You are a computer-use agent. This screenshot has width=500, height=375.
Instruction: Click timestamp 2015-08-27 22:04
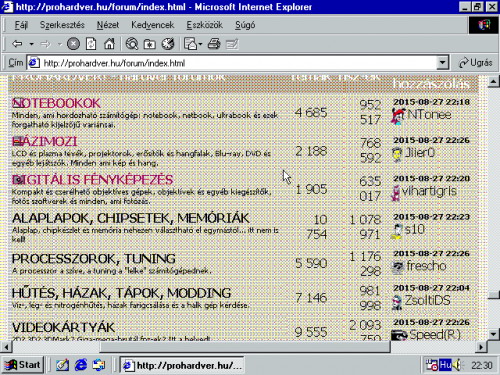tap(432, 288)
